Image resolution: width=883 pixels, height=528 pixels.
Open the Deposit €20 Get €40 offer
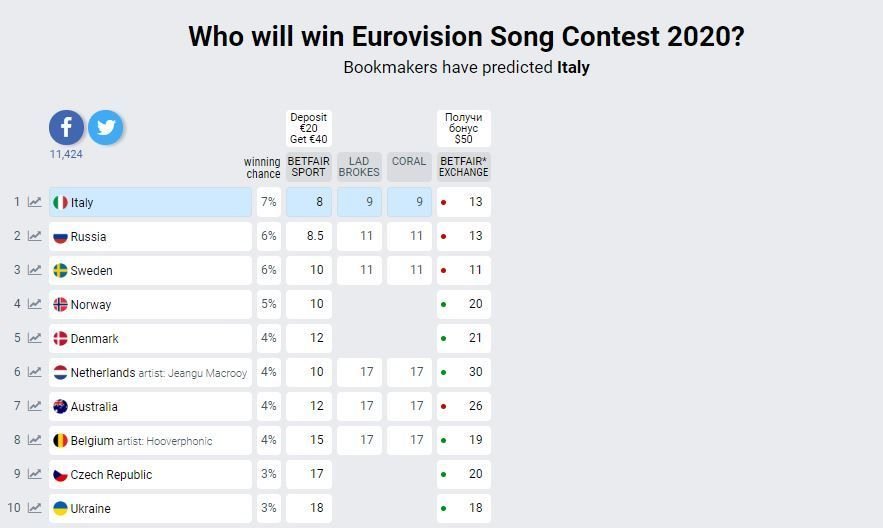(x=309, y=128)
